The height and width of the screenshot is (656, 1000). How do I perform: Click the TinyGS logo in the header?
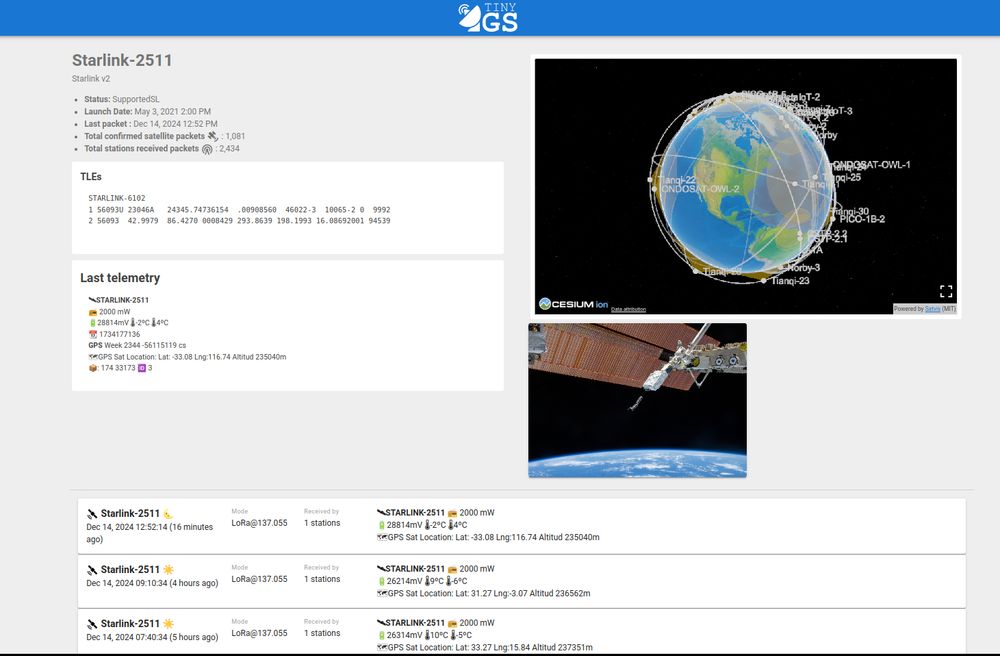point(488,17)
